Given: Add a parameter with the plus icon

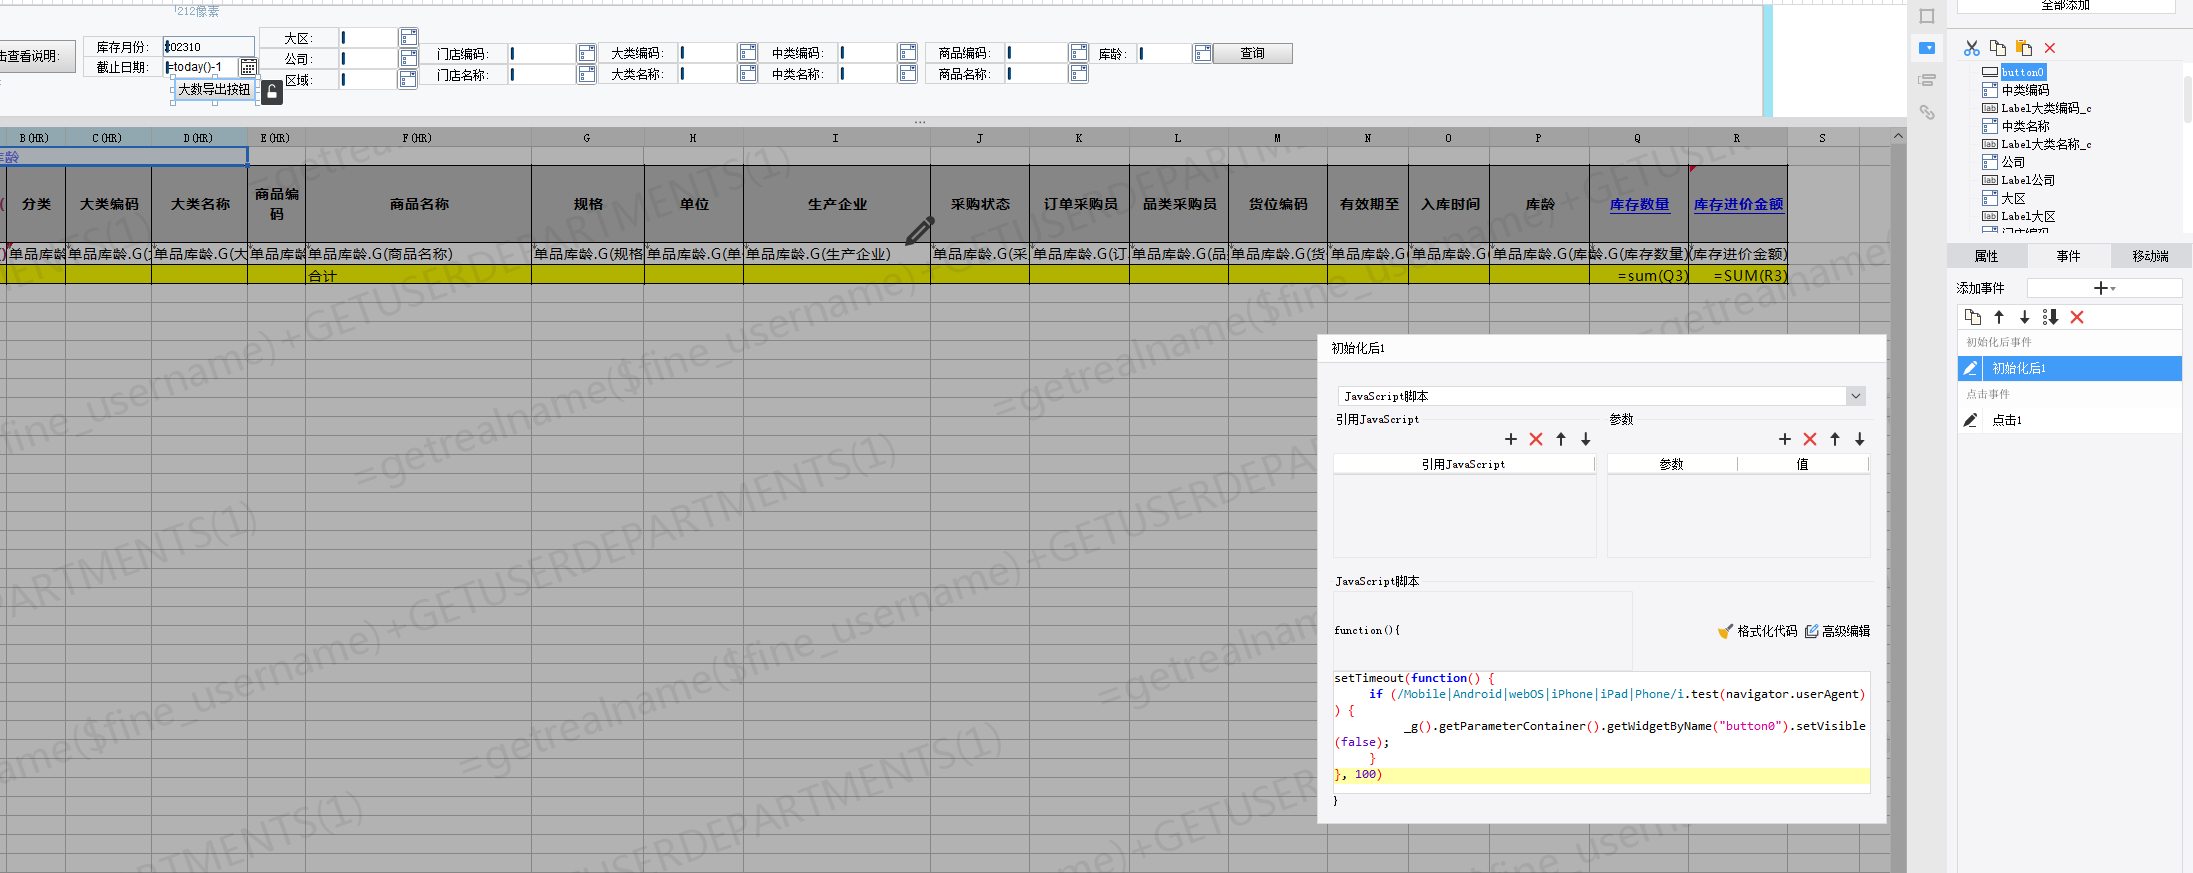Looking at the screenshot, I should tap(1785, 439).
